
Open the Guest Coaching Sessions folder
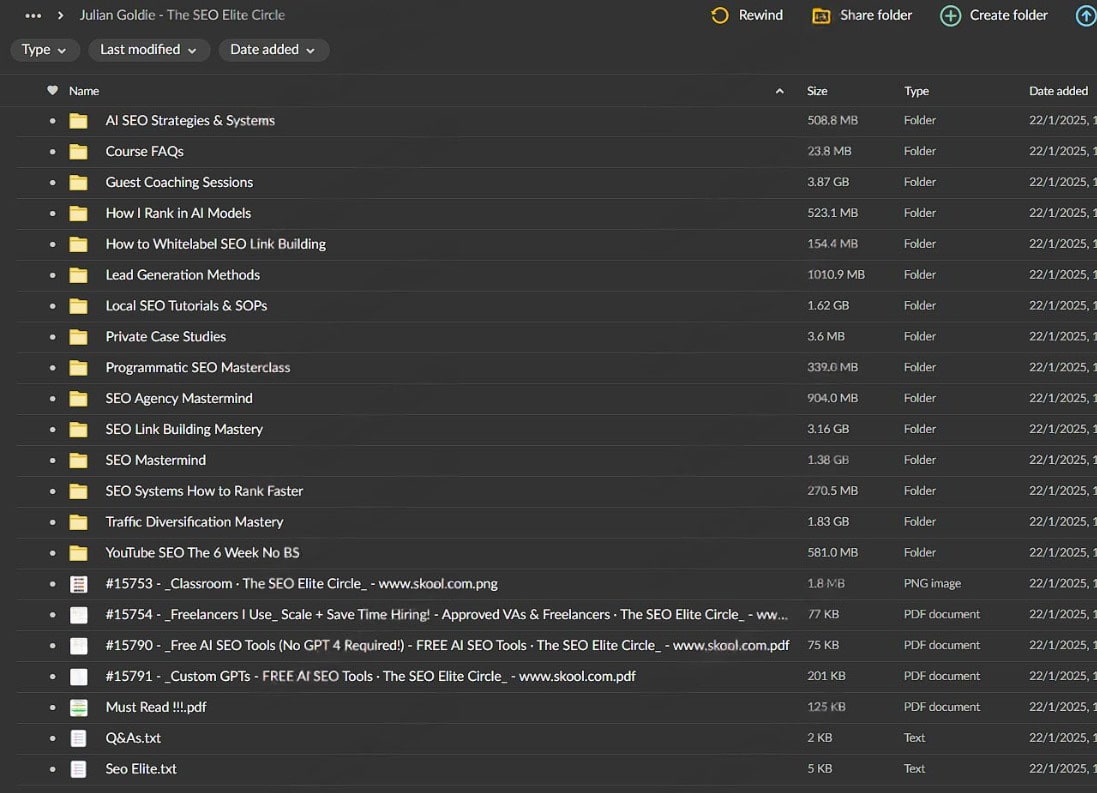pyautogui.click(x=179, y=182)
